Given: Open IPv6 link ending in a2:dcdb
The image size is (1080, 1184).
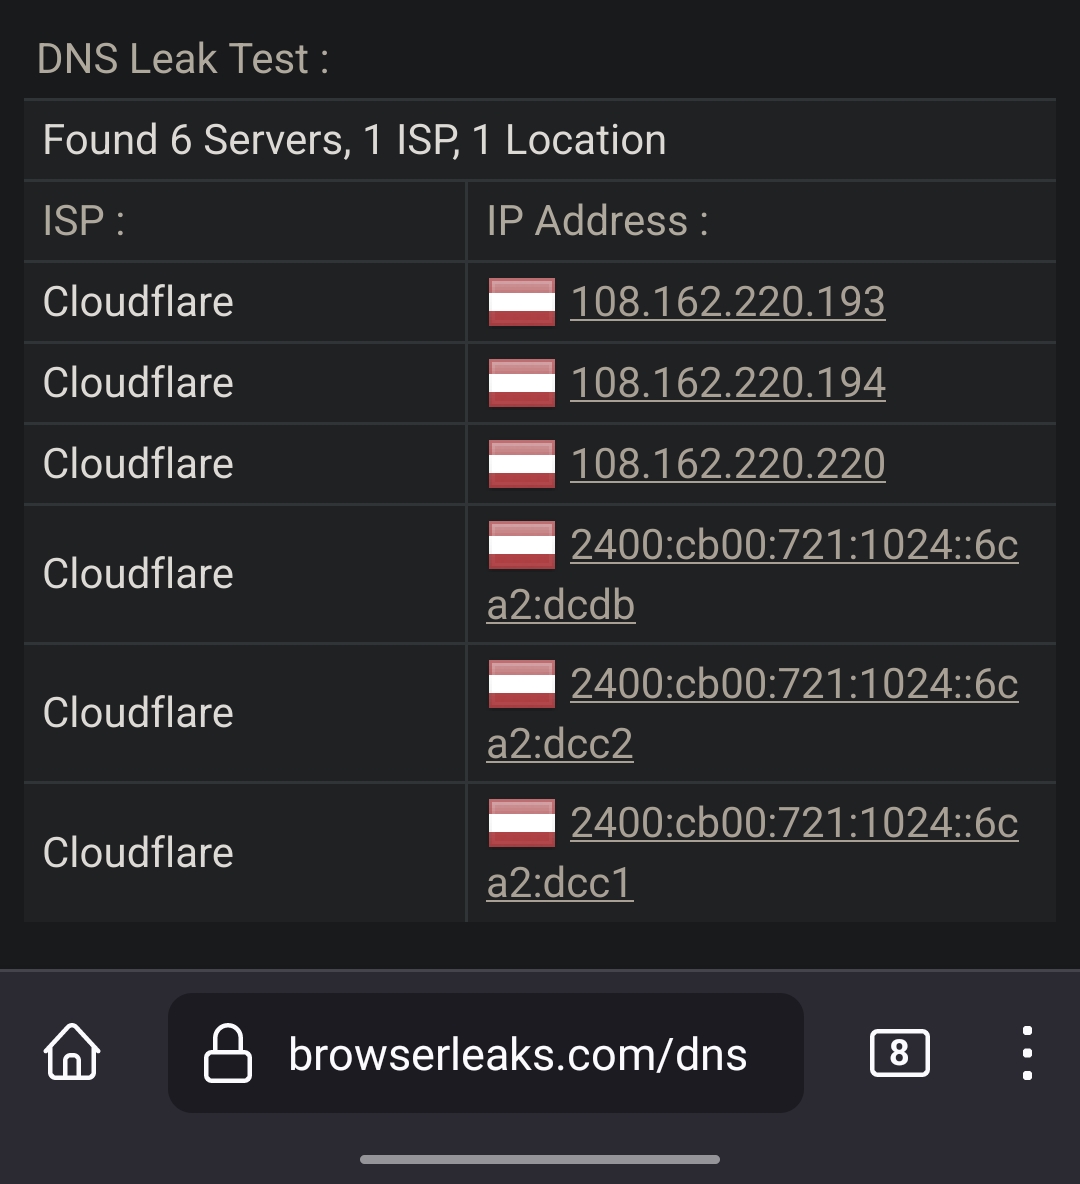Looking at the screenshot, I should point(752,575).
